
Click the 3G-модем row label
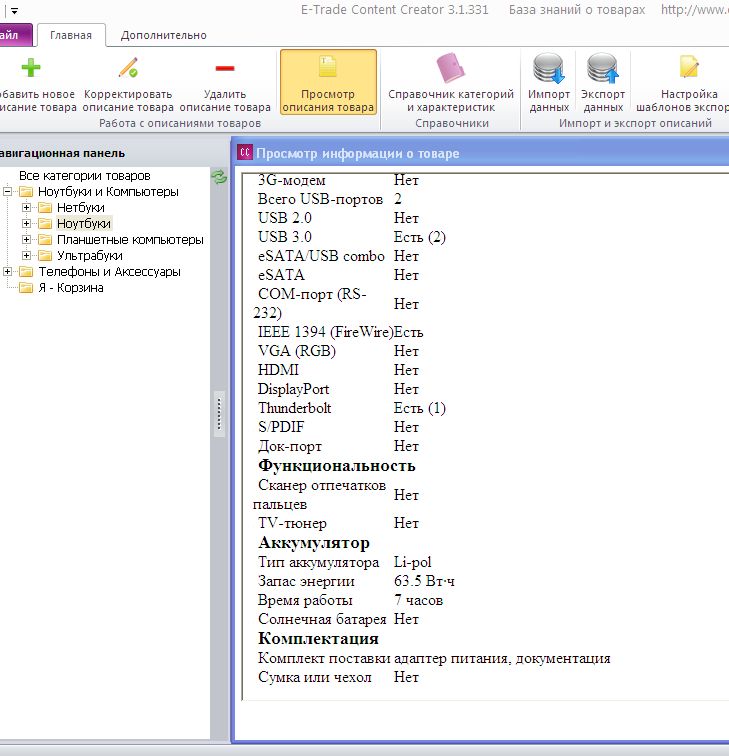point(292,180)
